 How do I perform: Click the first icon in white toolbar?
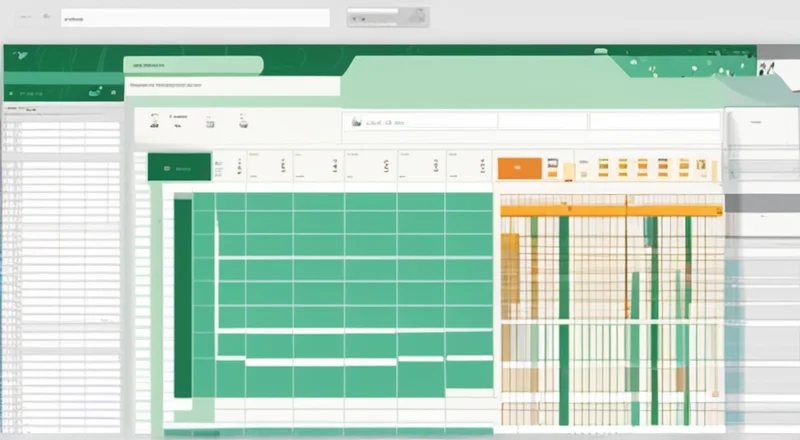[x=155, y=121]
